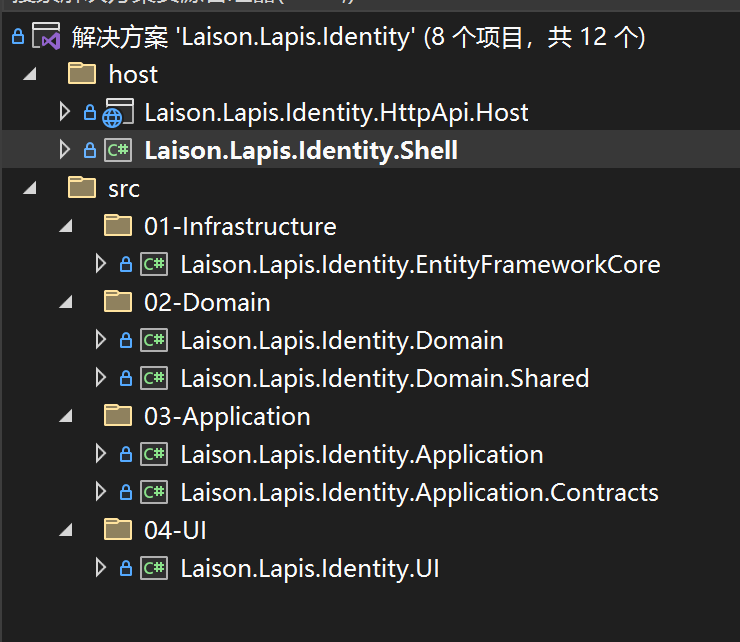Click the host folder icon
Image resolution: width=740 pixels, height=642 pixels.
click(82, 75)
